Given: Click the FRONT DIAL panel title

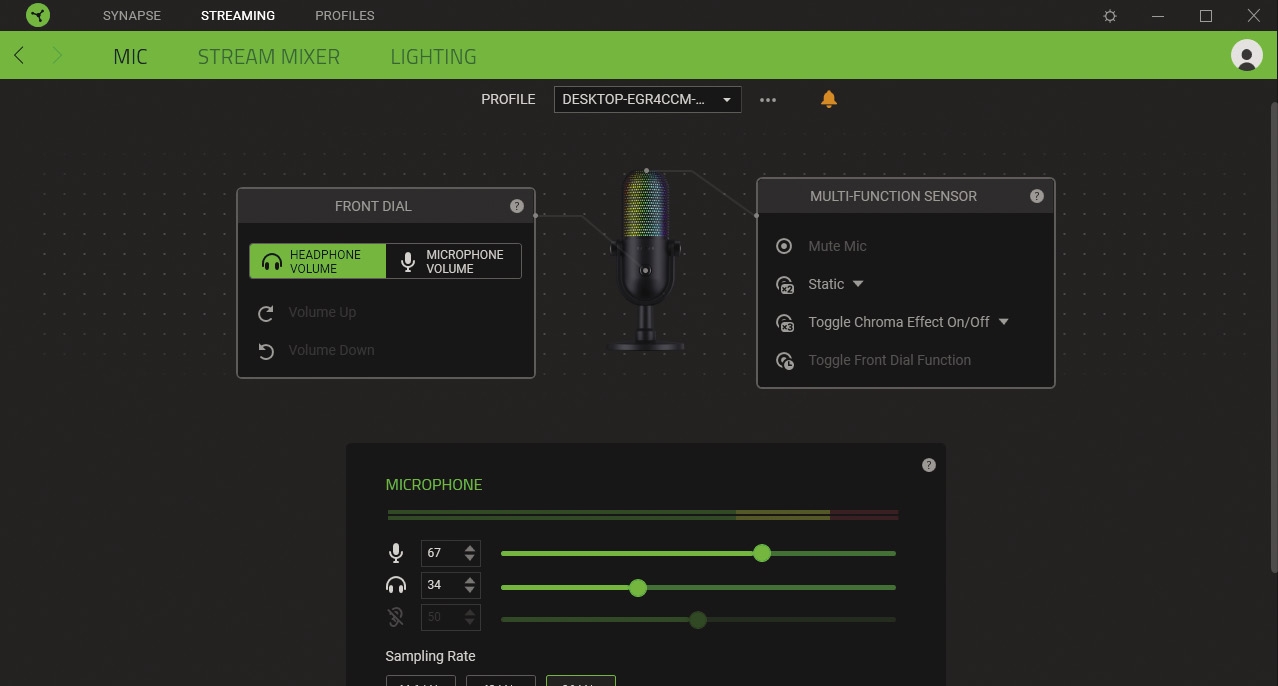Looking at the screenshot, I should click(373, 206).
